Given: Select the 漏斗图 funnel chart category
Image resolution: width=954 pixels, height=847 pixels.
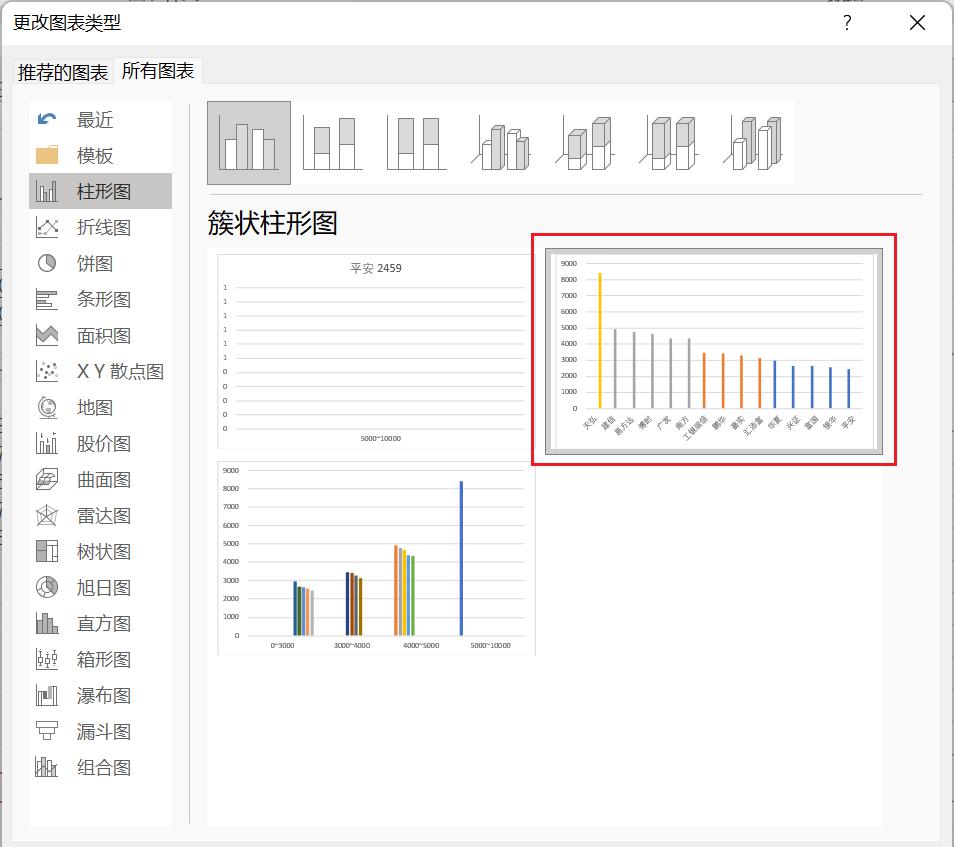Looking at the screenshot, I should (x=100, y=731).
